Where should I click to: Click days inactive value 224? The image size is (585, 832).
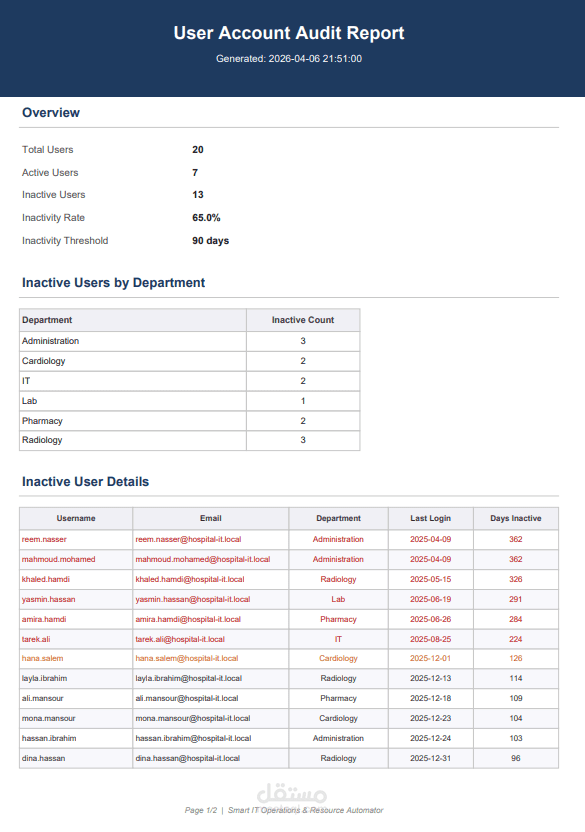tap(515, 639)
